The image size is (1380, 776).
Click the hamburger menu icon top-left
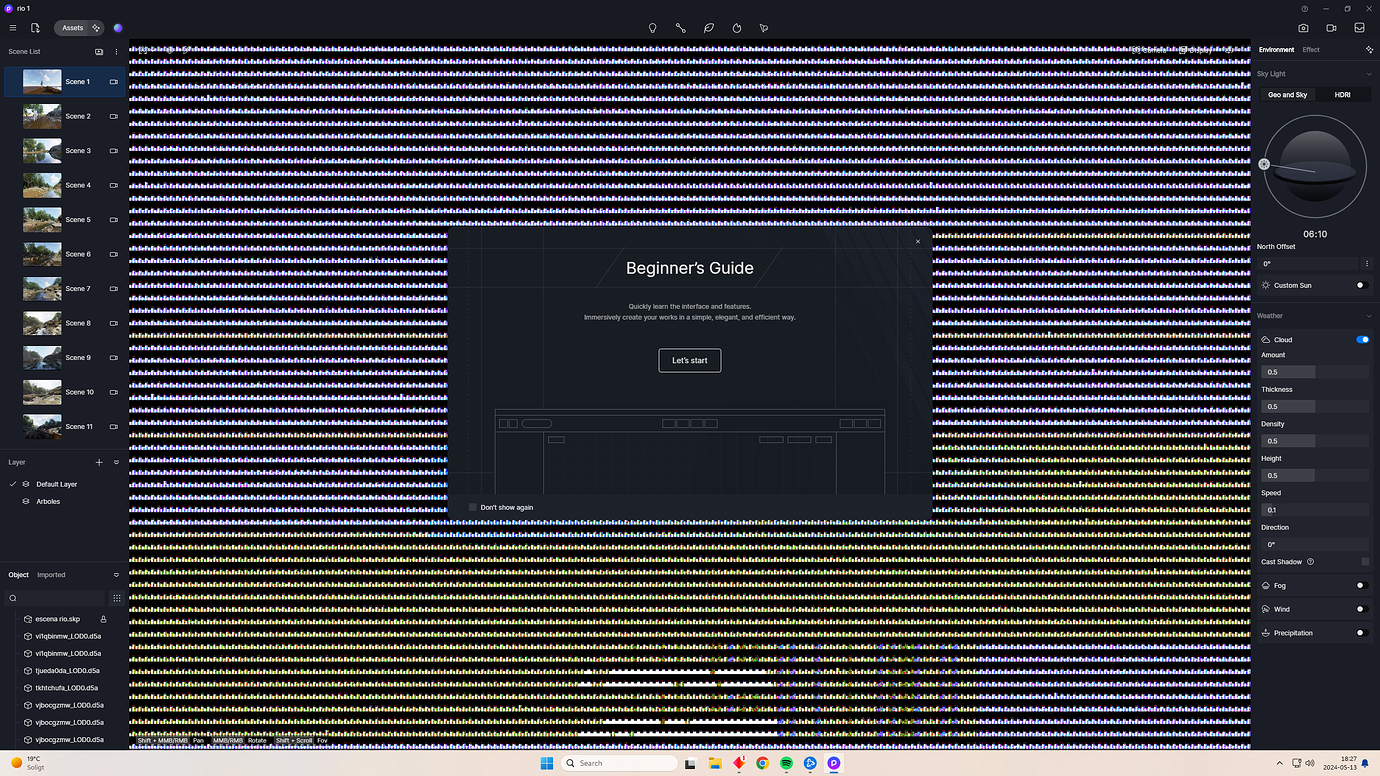pos(12,27)
